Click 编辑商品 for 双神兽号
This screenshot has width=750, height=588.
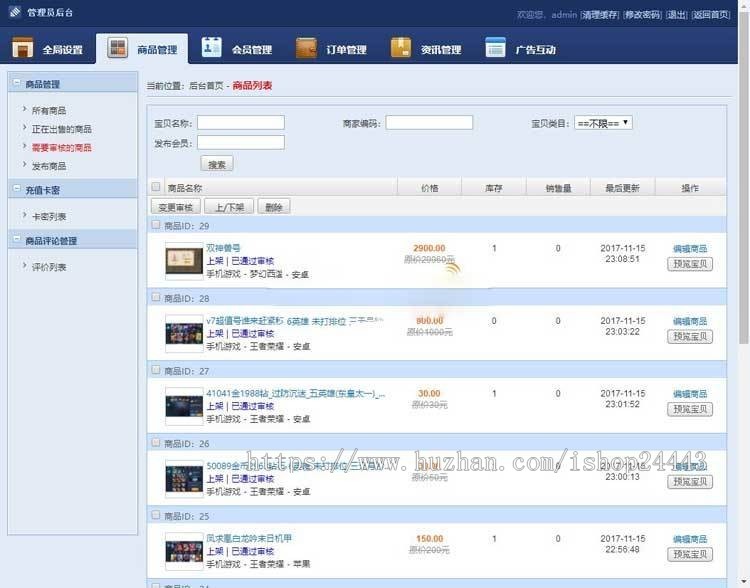690,249
